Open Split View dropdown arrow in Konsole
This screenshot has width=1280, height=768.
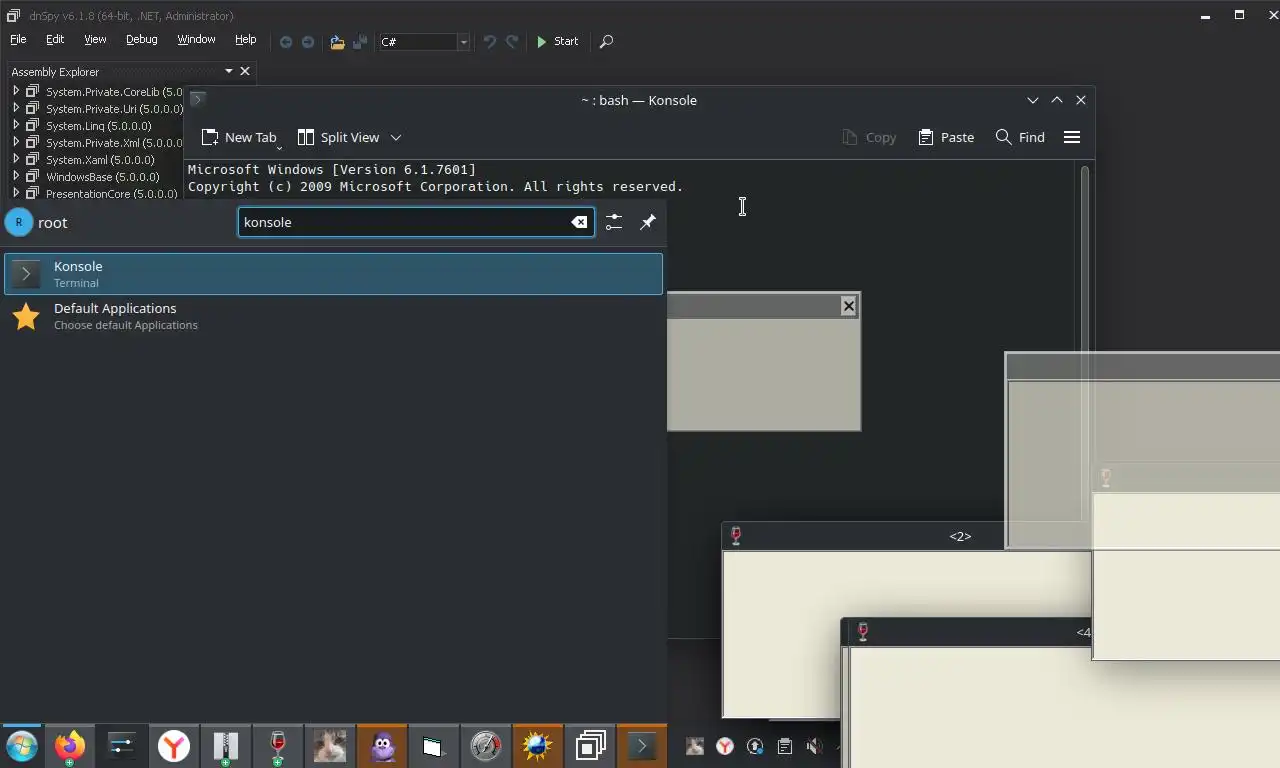tap(396, 137)
